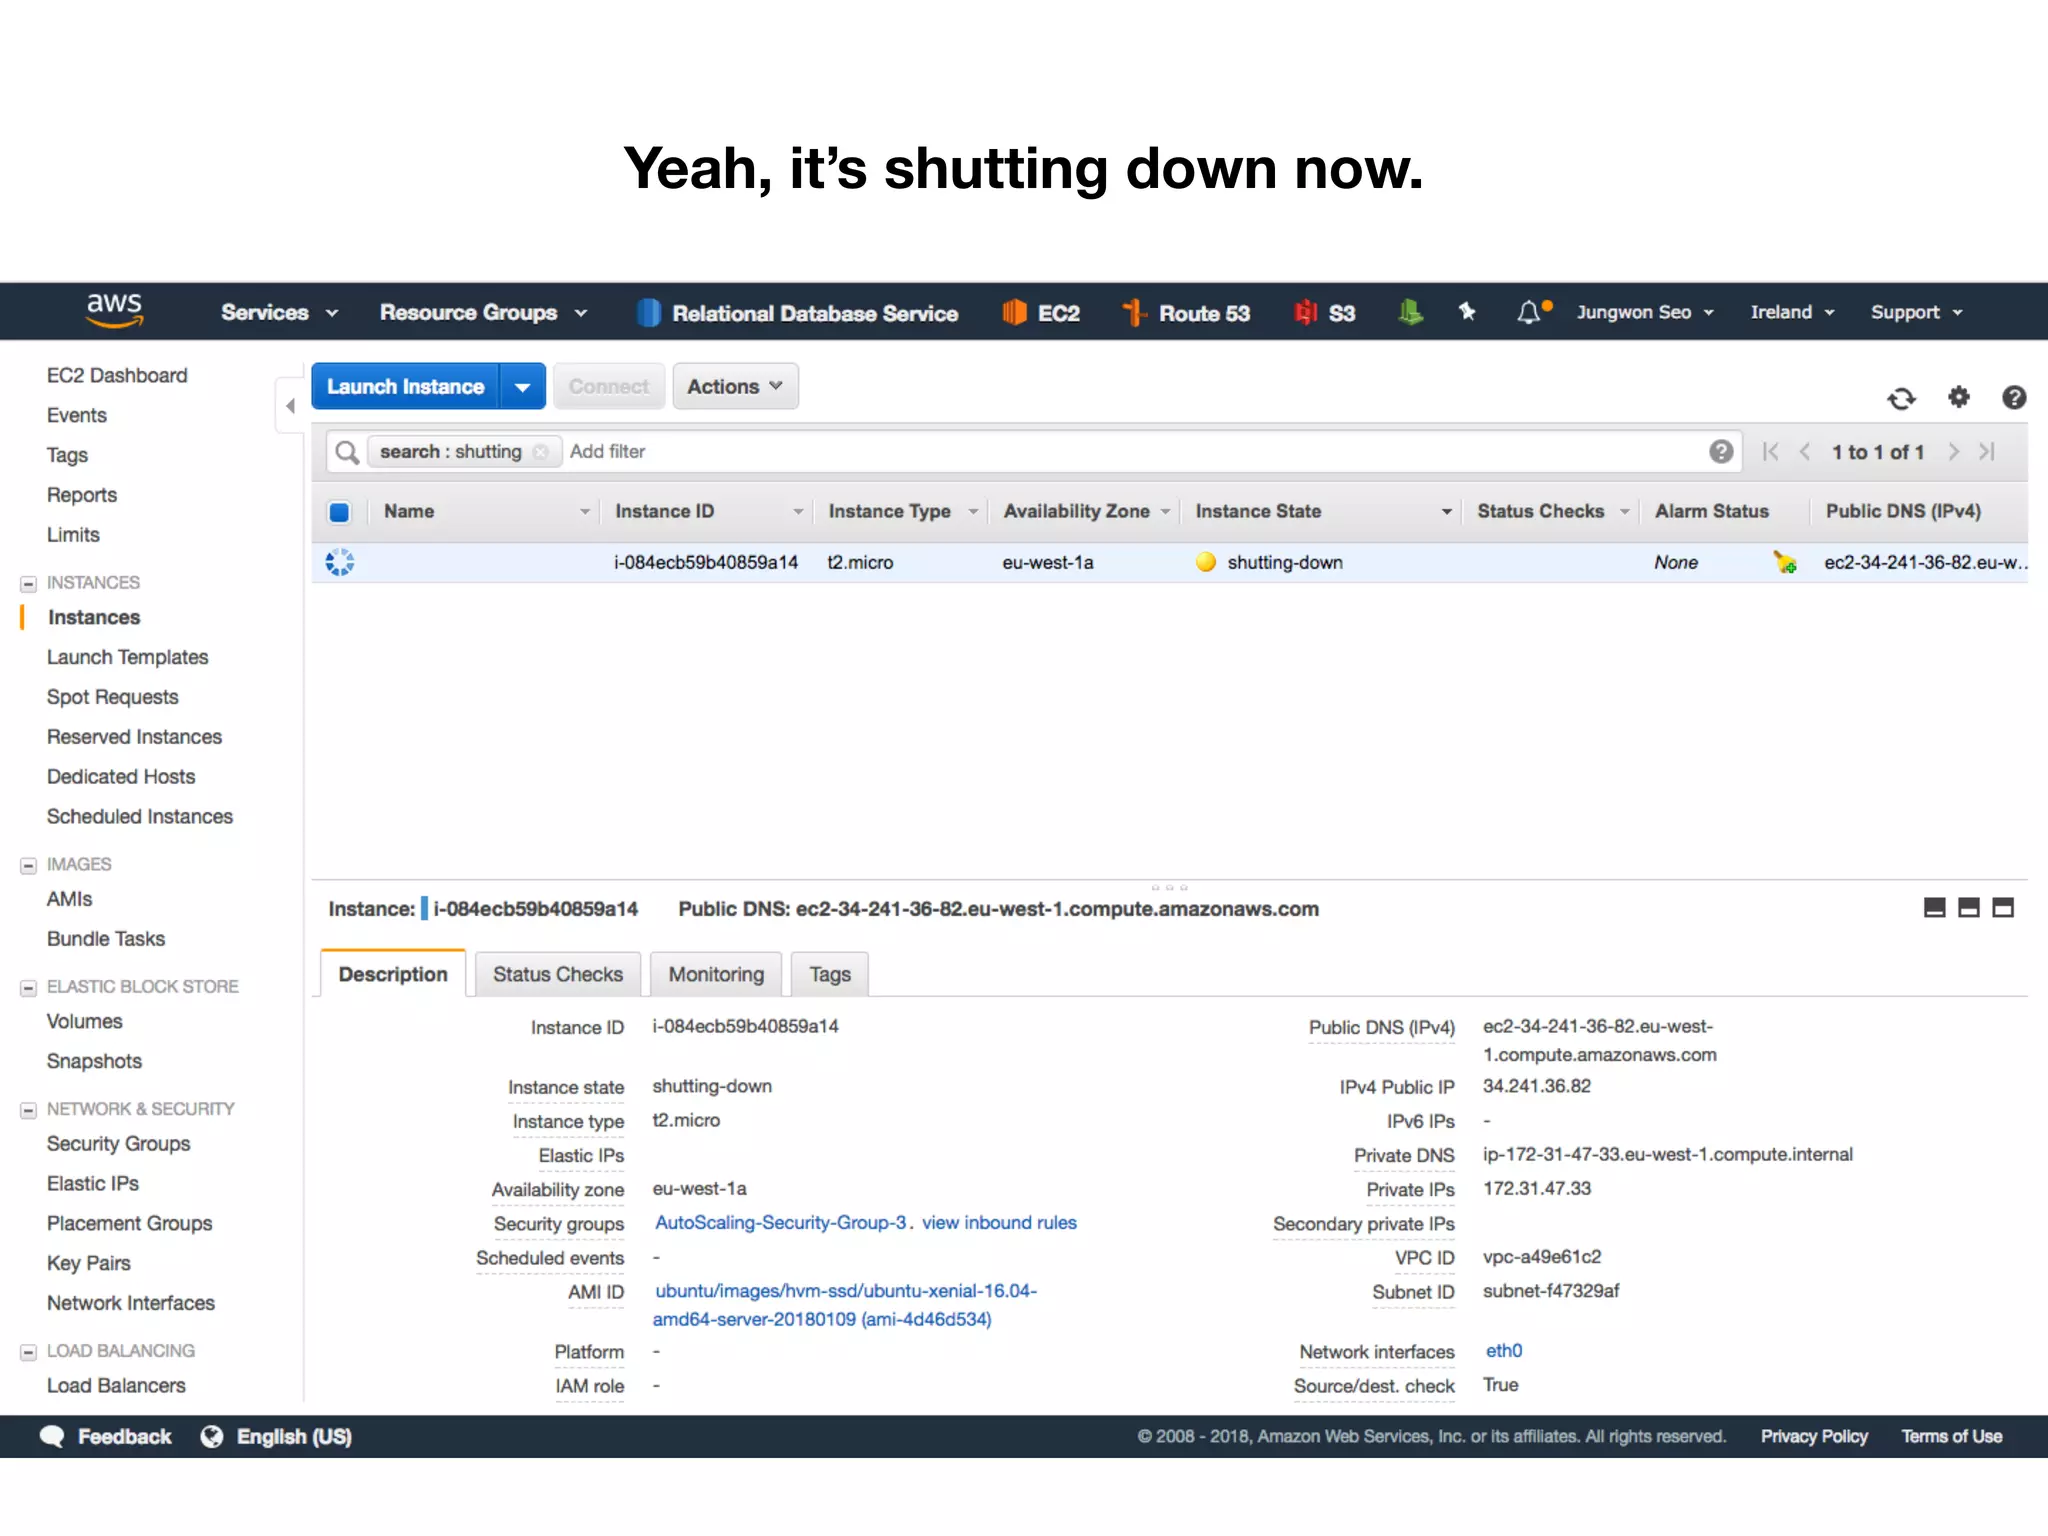Open Volumes in the sidebar
Screen dimensions: 2048x1536
tap(84, 1022)
